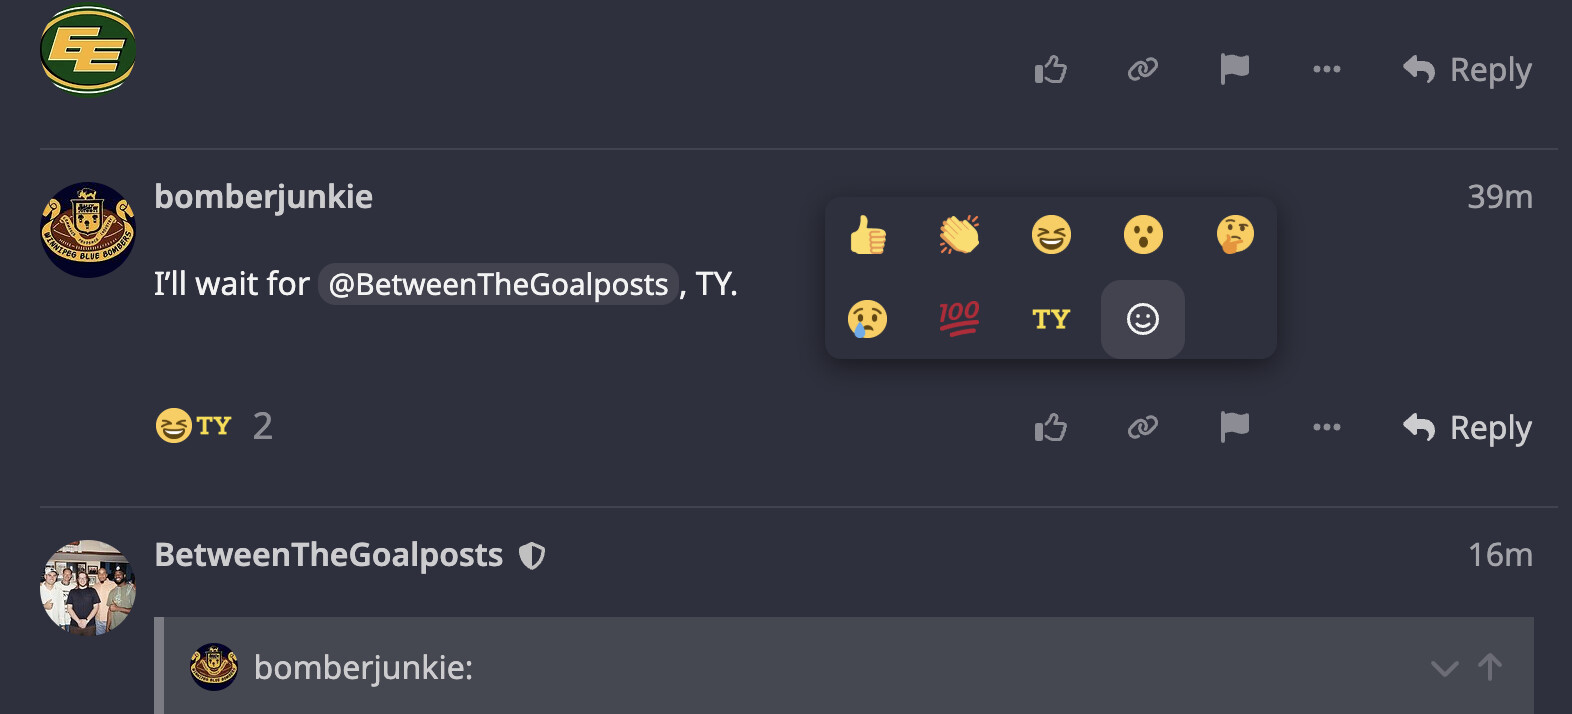
Task: Pick the thumbs up emoji reaction
Action: point(867,235)
